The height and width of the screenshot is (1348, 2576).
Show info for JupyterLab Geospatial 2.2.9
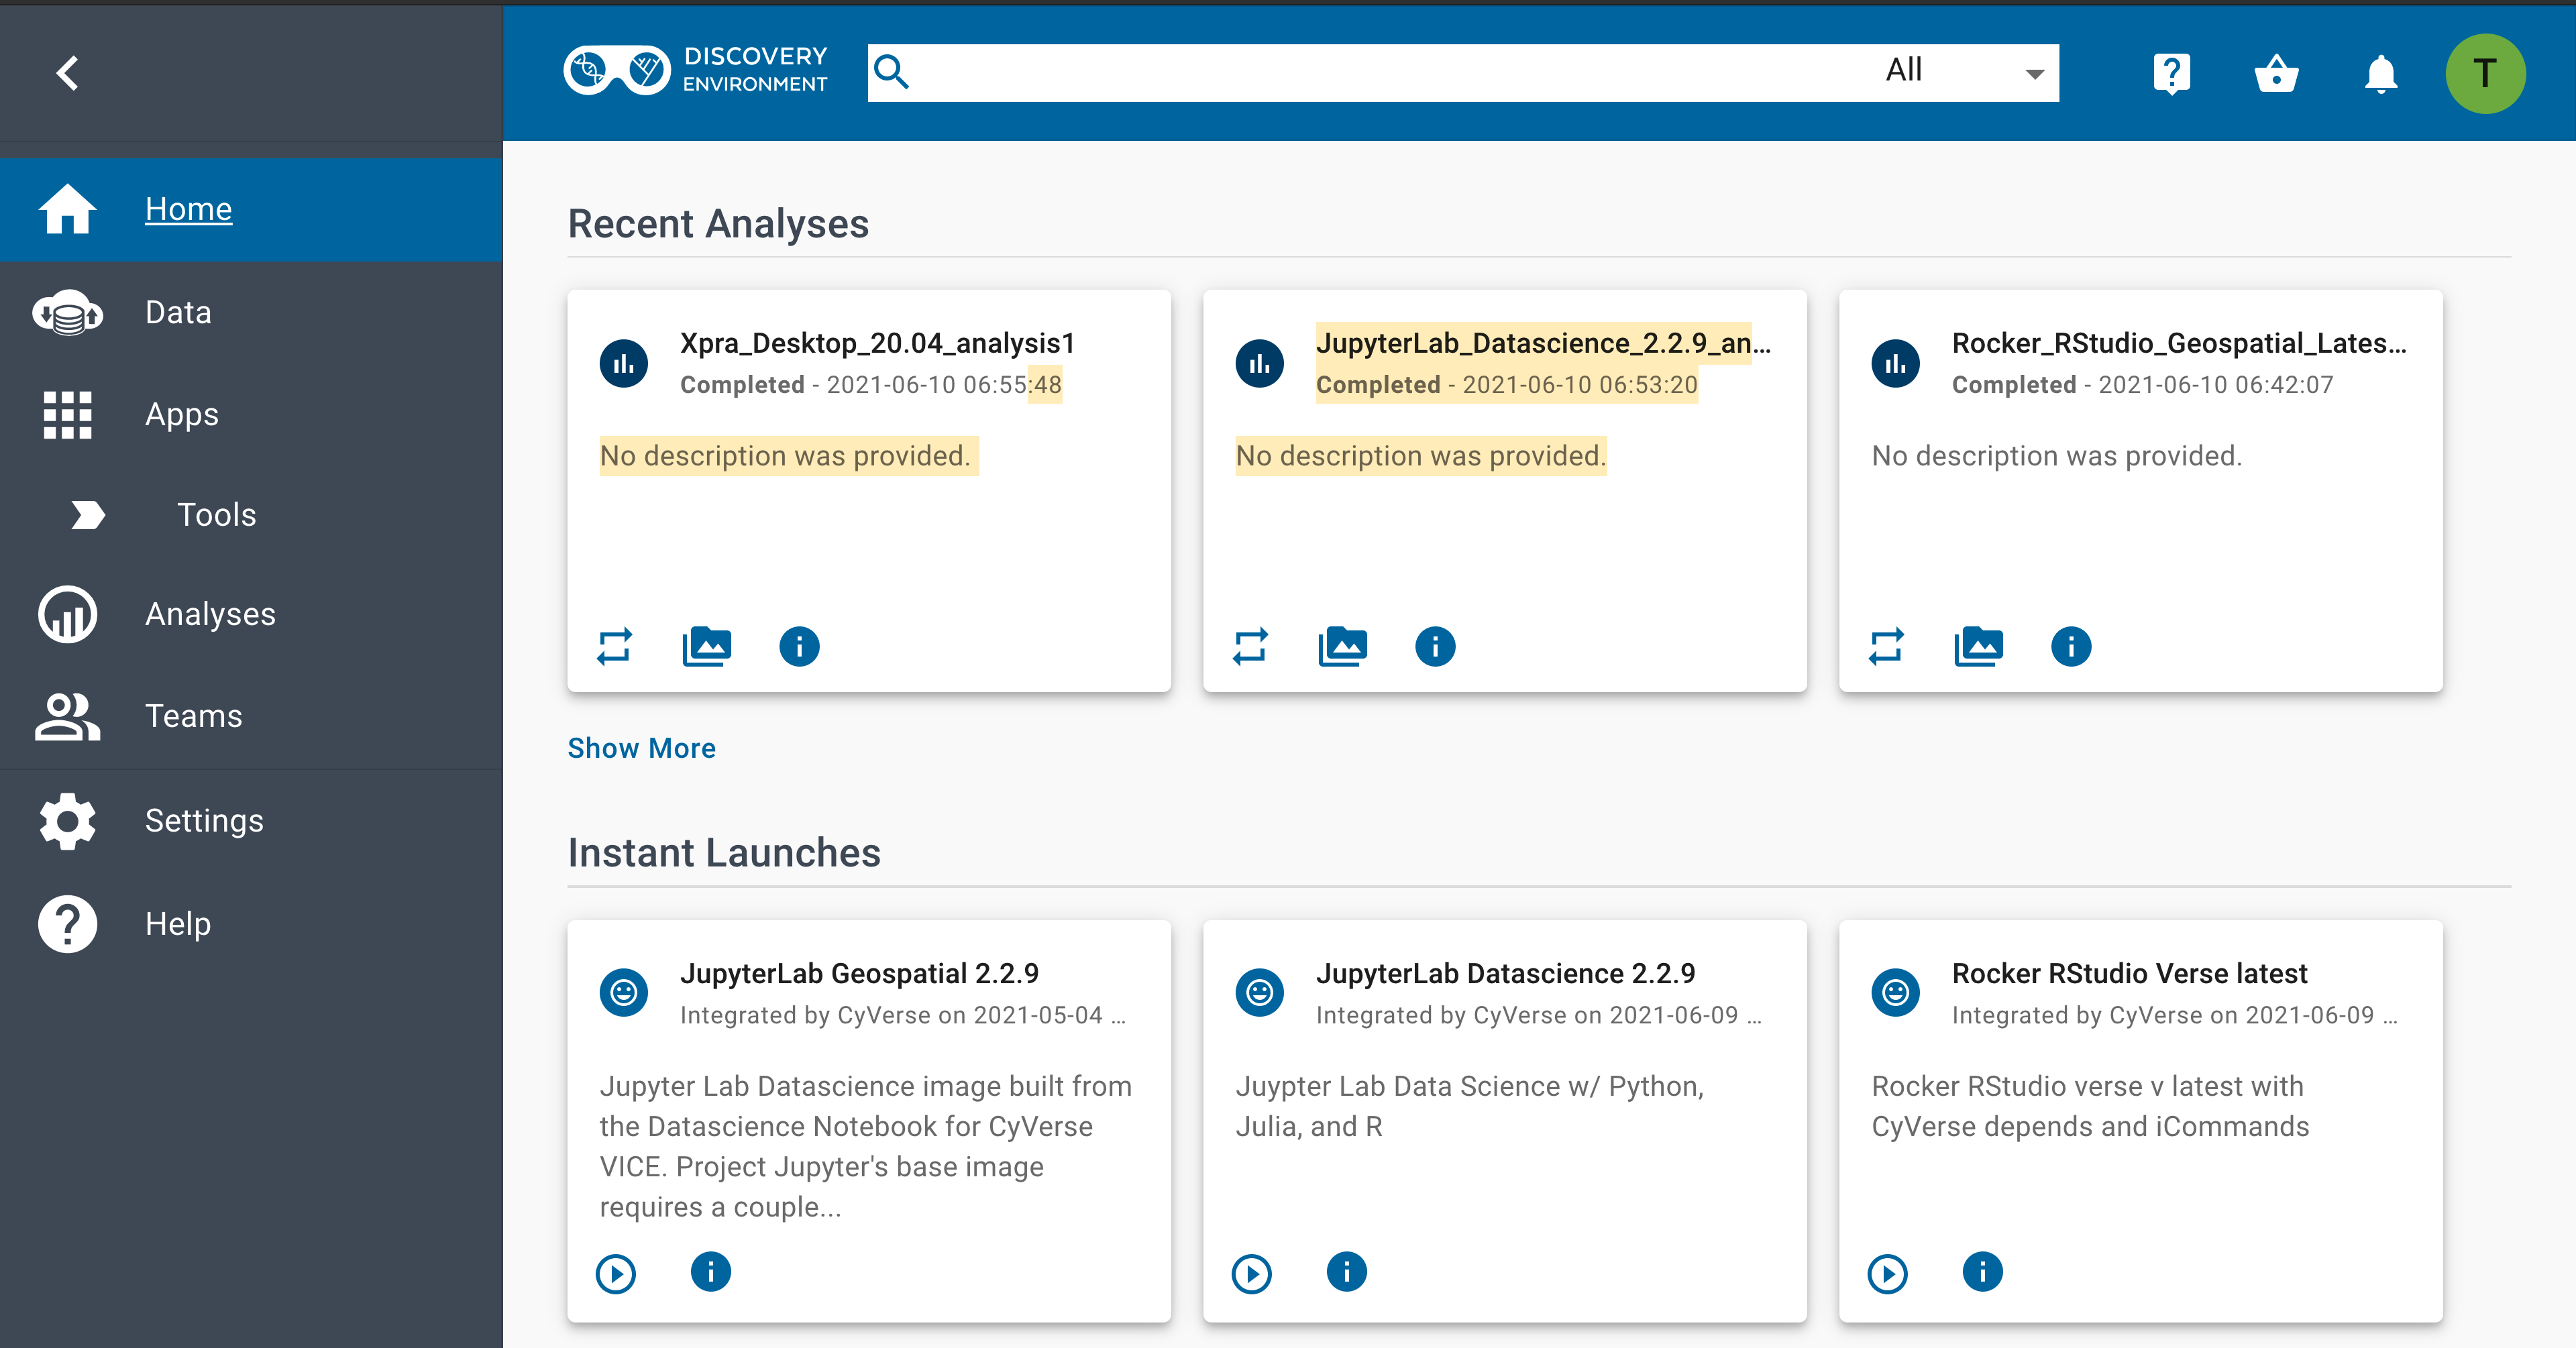(711, 1272)
